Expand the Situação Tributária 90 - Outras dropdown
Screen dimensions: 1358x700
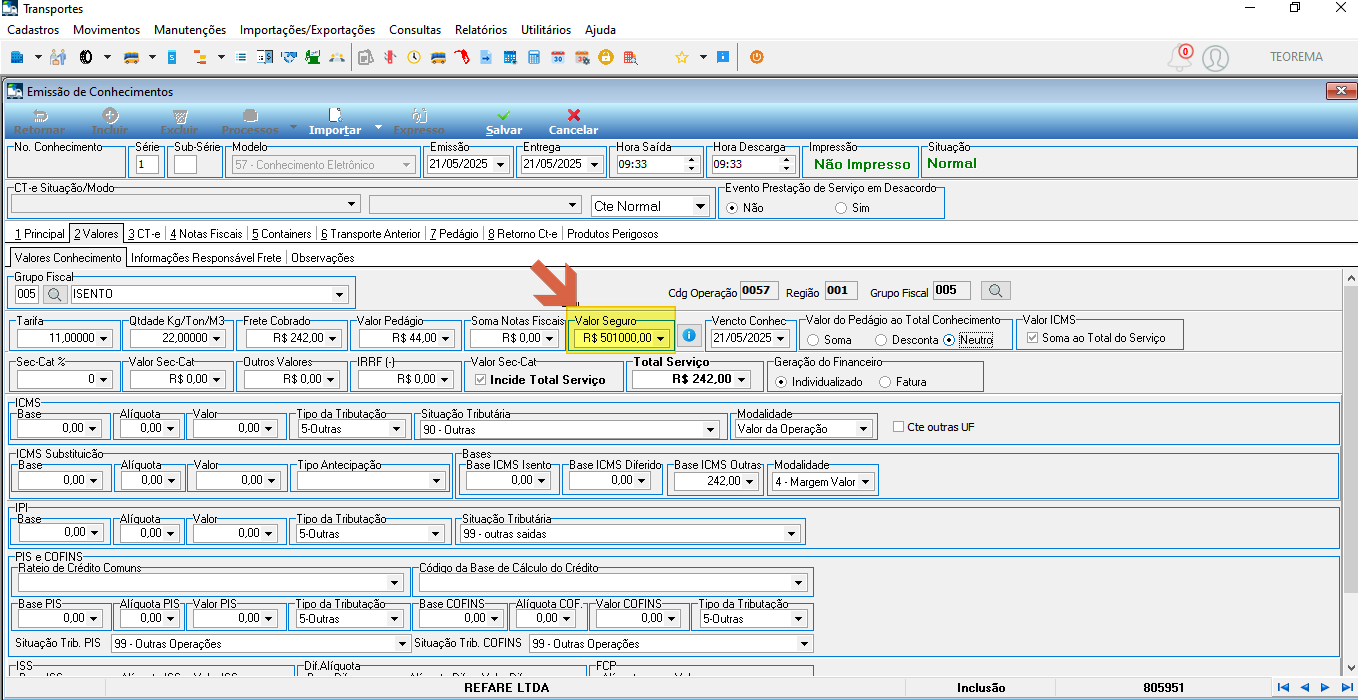(x=568, y=429)
